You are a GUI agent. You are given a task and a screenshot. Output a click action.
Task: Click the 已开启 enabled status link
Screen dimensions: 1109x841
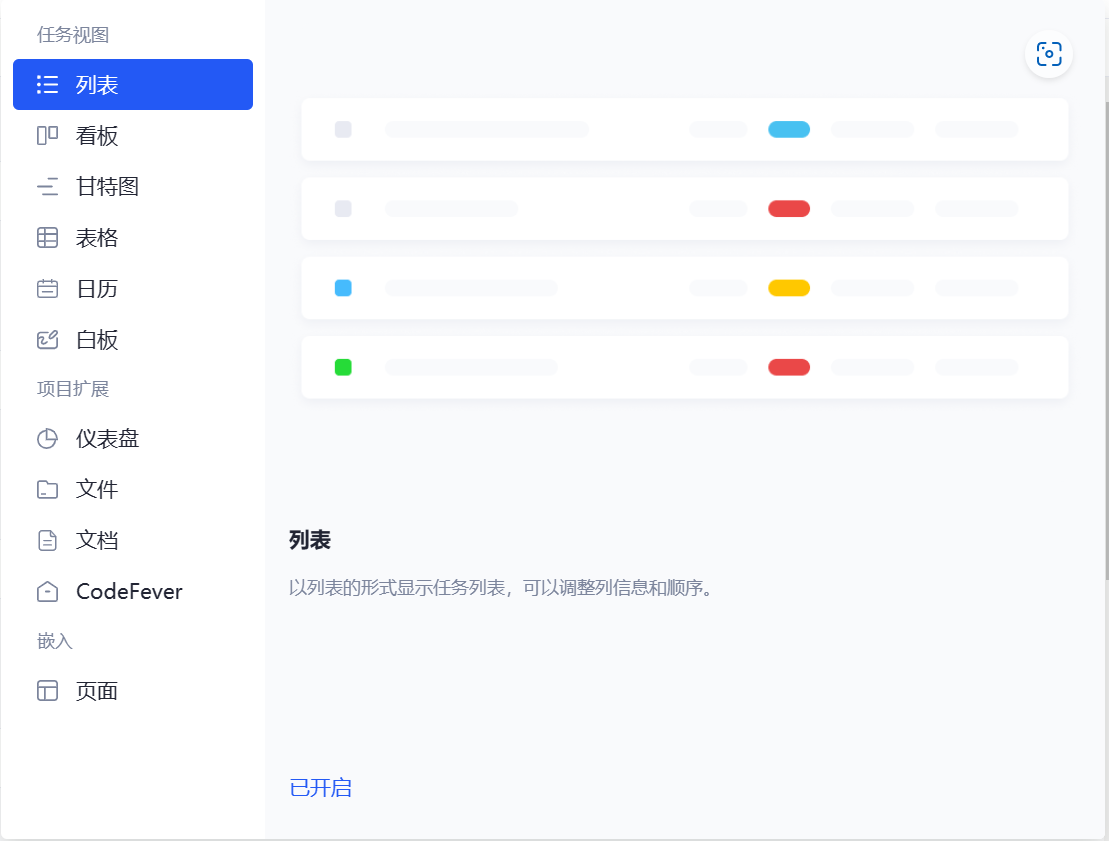(x=320, y=788)
